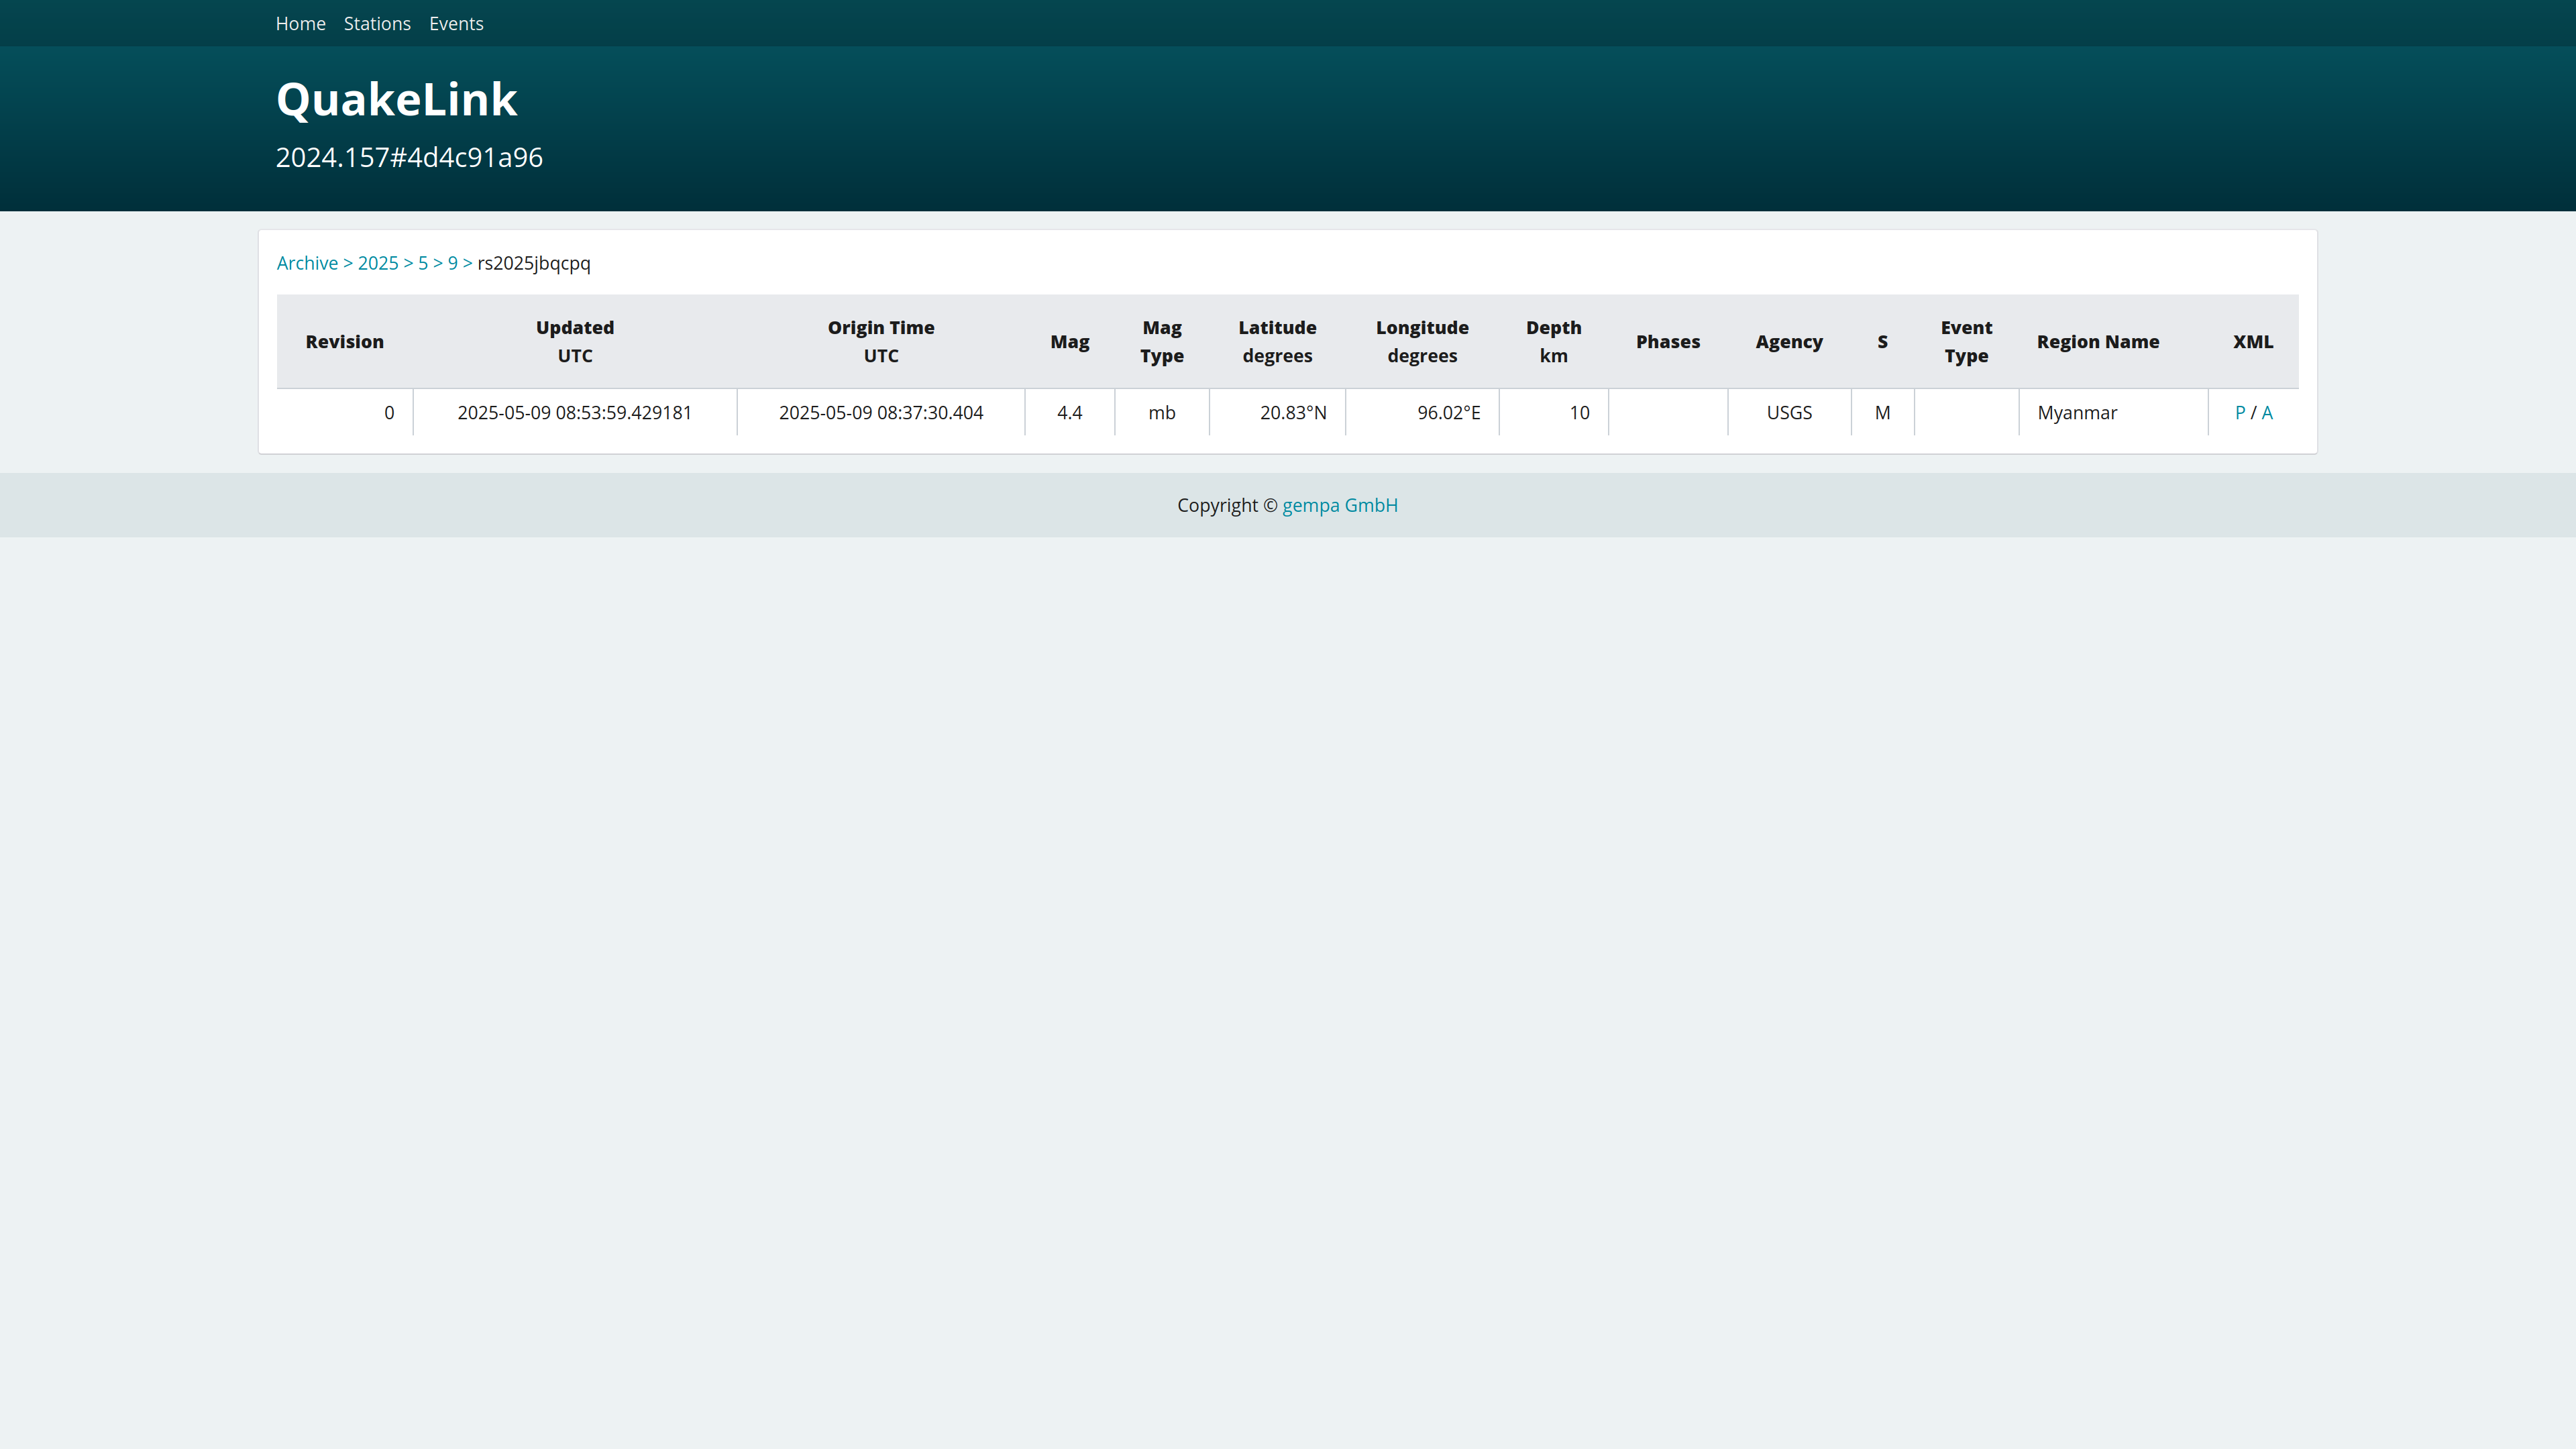Open the Home navigation link

(300, 23)
